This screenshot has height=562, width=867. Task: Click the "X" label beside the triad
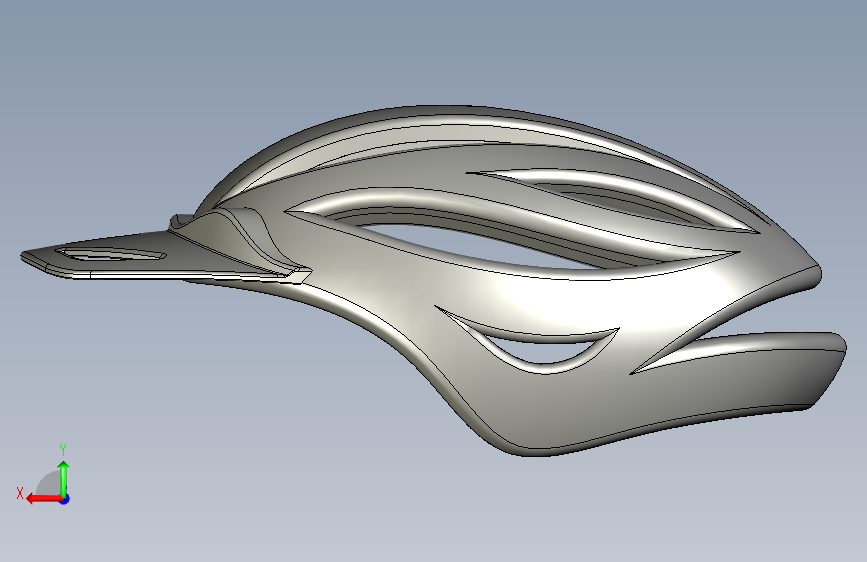coord(20,493)
